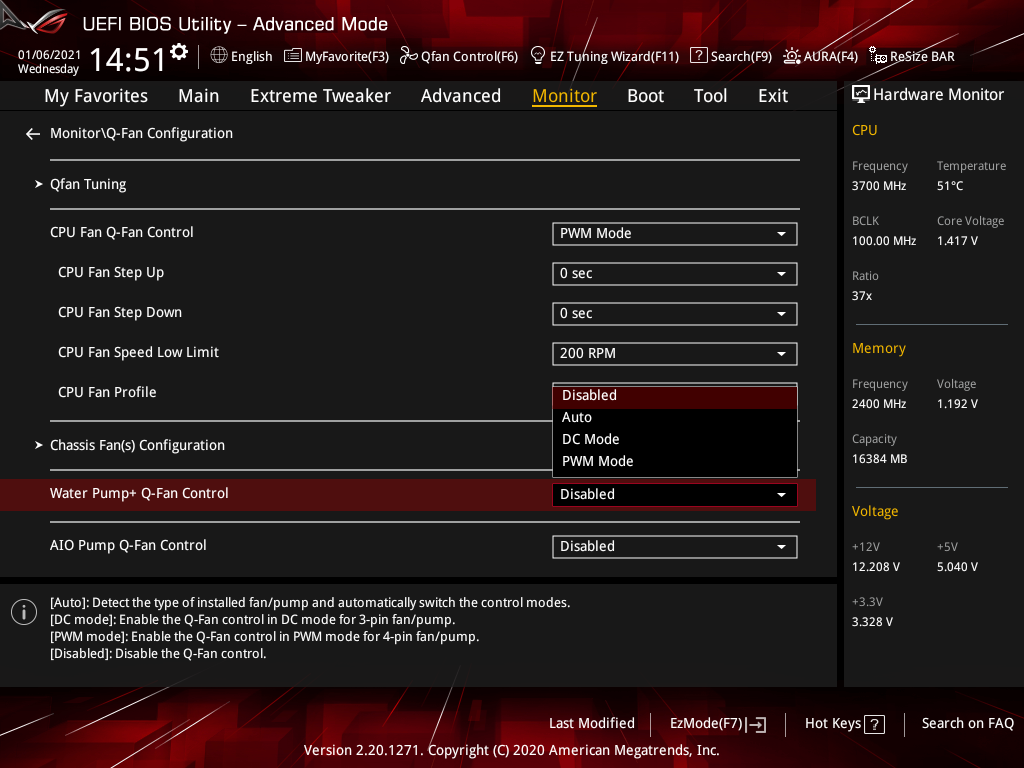Select the Water Pump+ Q-Fan Control label
The height and width of the screenshot is (768, 1024).
pyautogui.click(x=139, y=494)
